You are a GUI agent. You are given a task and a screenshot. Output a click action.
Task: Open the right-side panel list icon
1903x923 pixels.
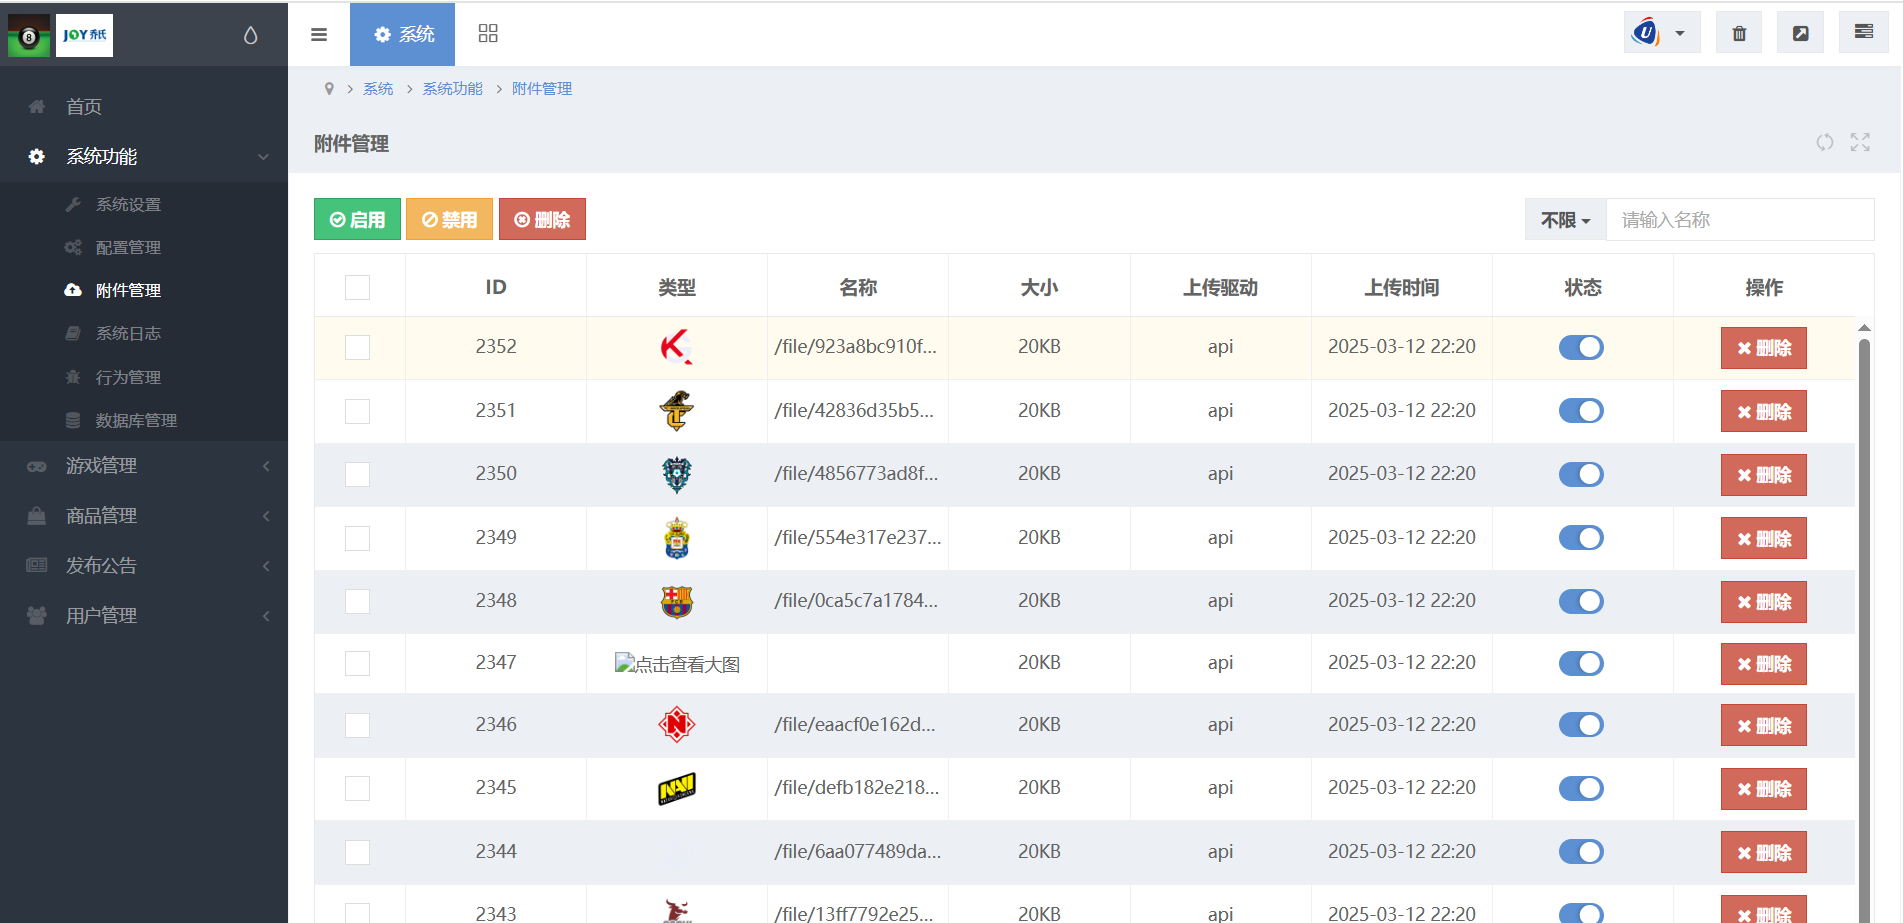pyautogui.click(x=1864, y=32)
